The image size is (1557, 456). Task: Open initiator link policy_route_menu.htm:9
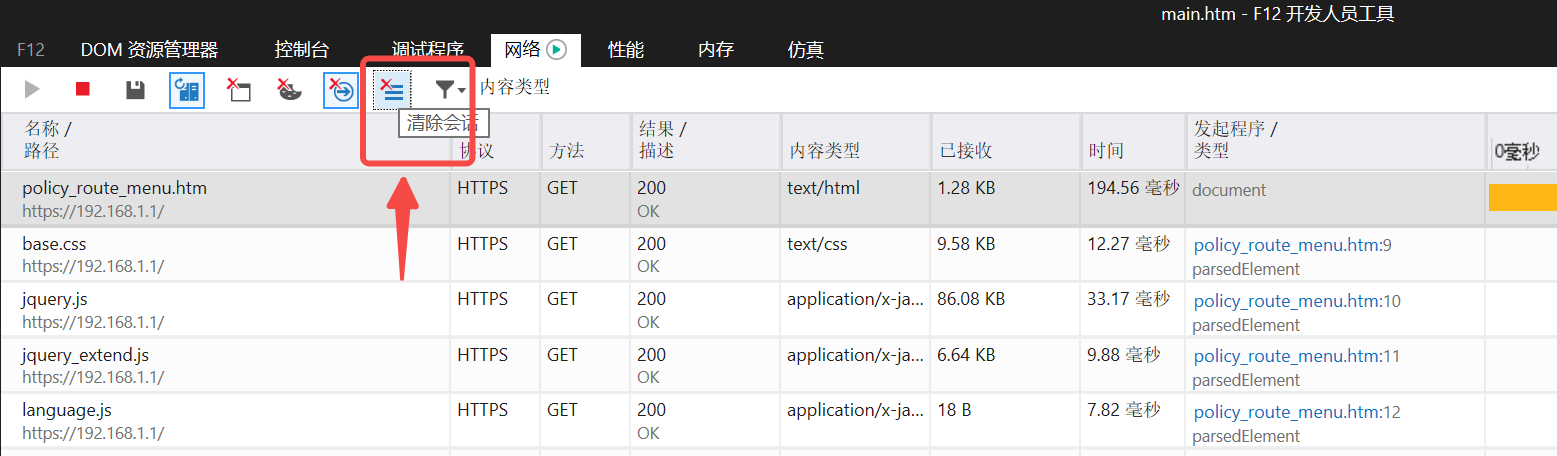click(x=1292, y=245)
